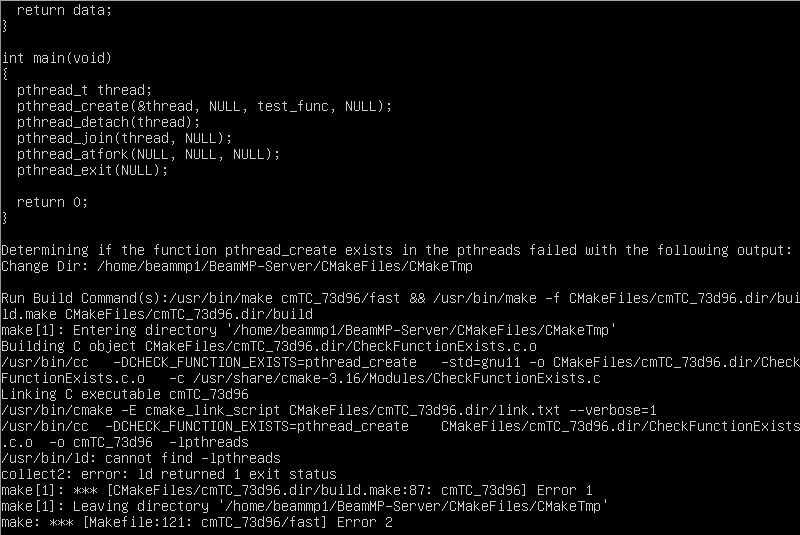
Task: Click the 'return 0;' statement
Action: pyautogui.click(x=52, y=202)
